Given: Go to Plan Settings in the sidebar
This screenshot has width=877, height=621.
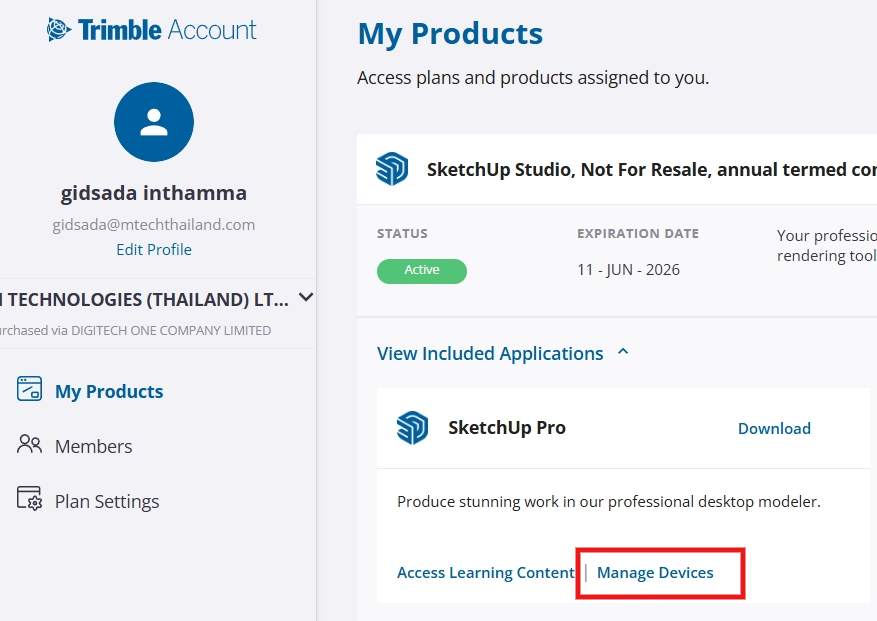Looking at the screenshot, I should (107, 501).
